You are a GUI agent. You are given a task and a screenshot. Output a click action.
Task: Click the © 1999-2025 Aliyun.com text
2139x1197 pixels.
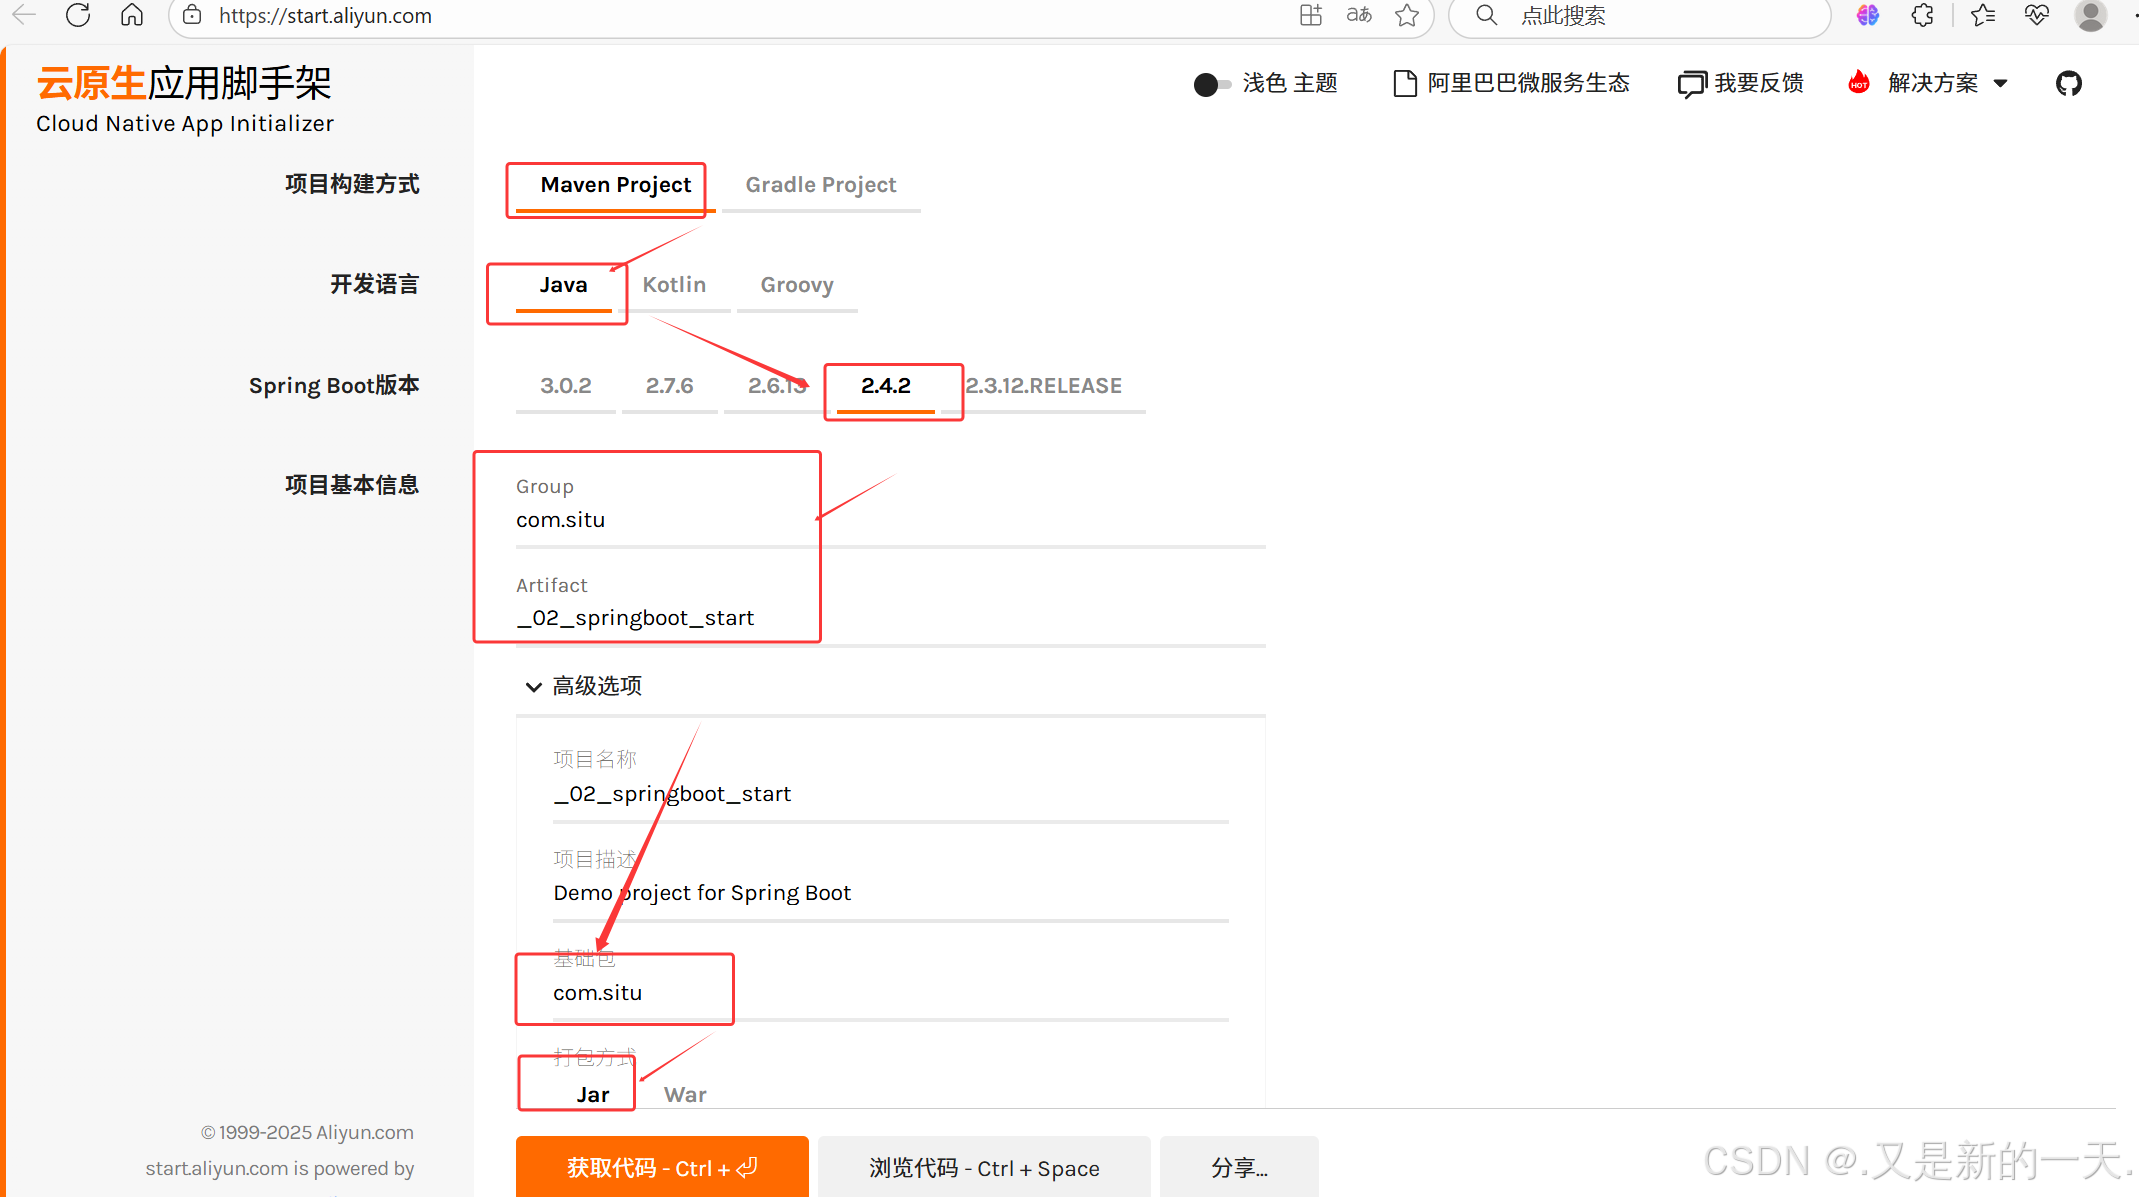click(x=307, y=1133)
